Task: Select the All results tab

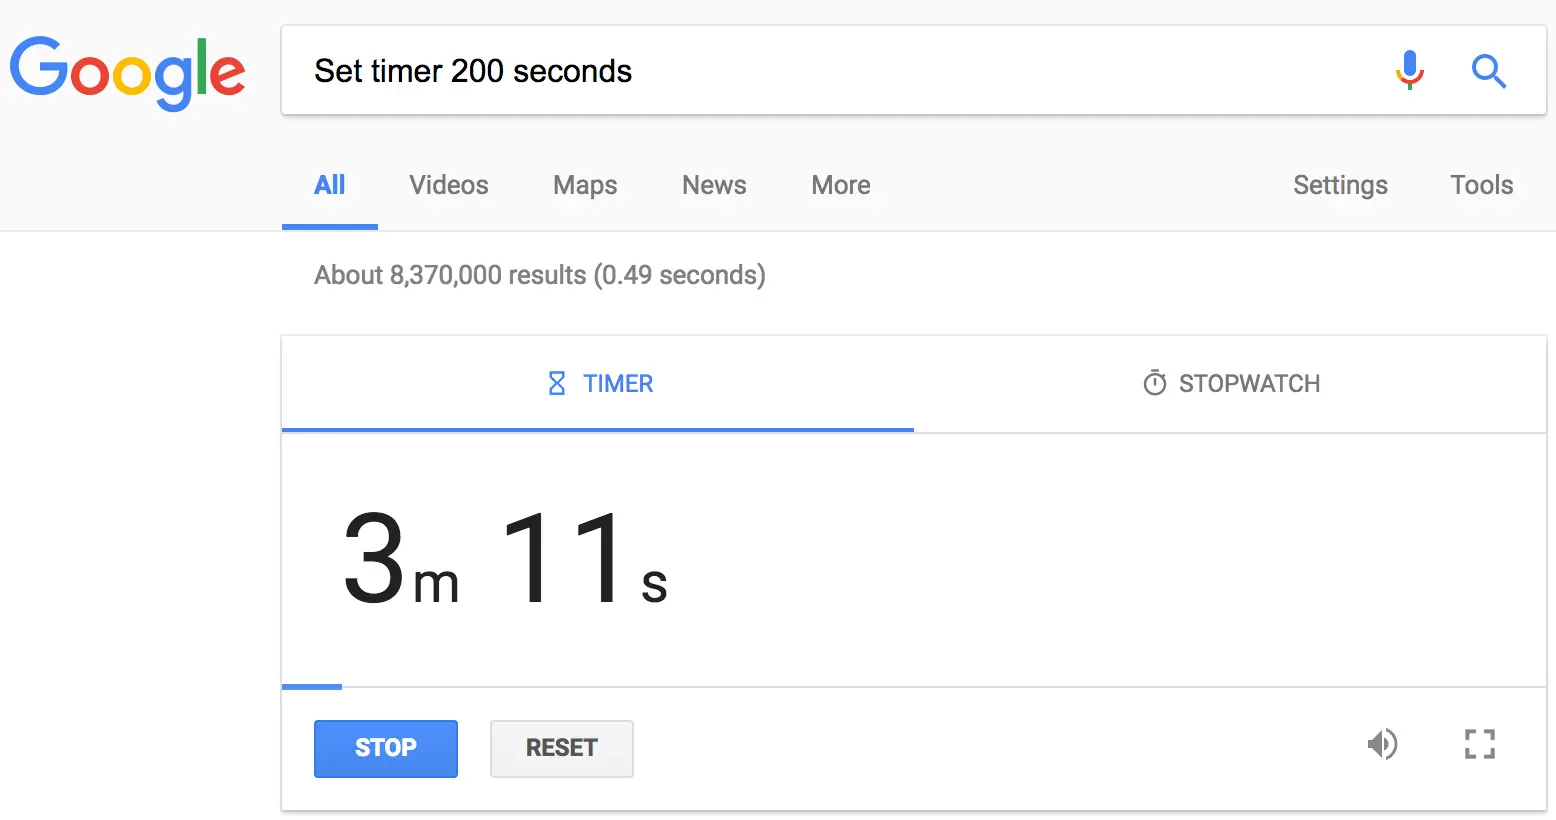Action: pyautogui.click(x=329, y=185)
